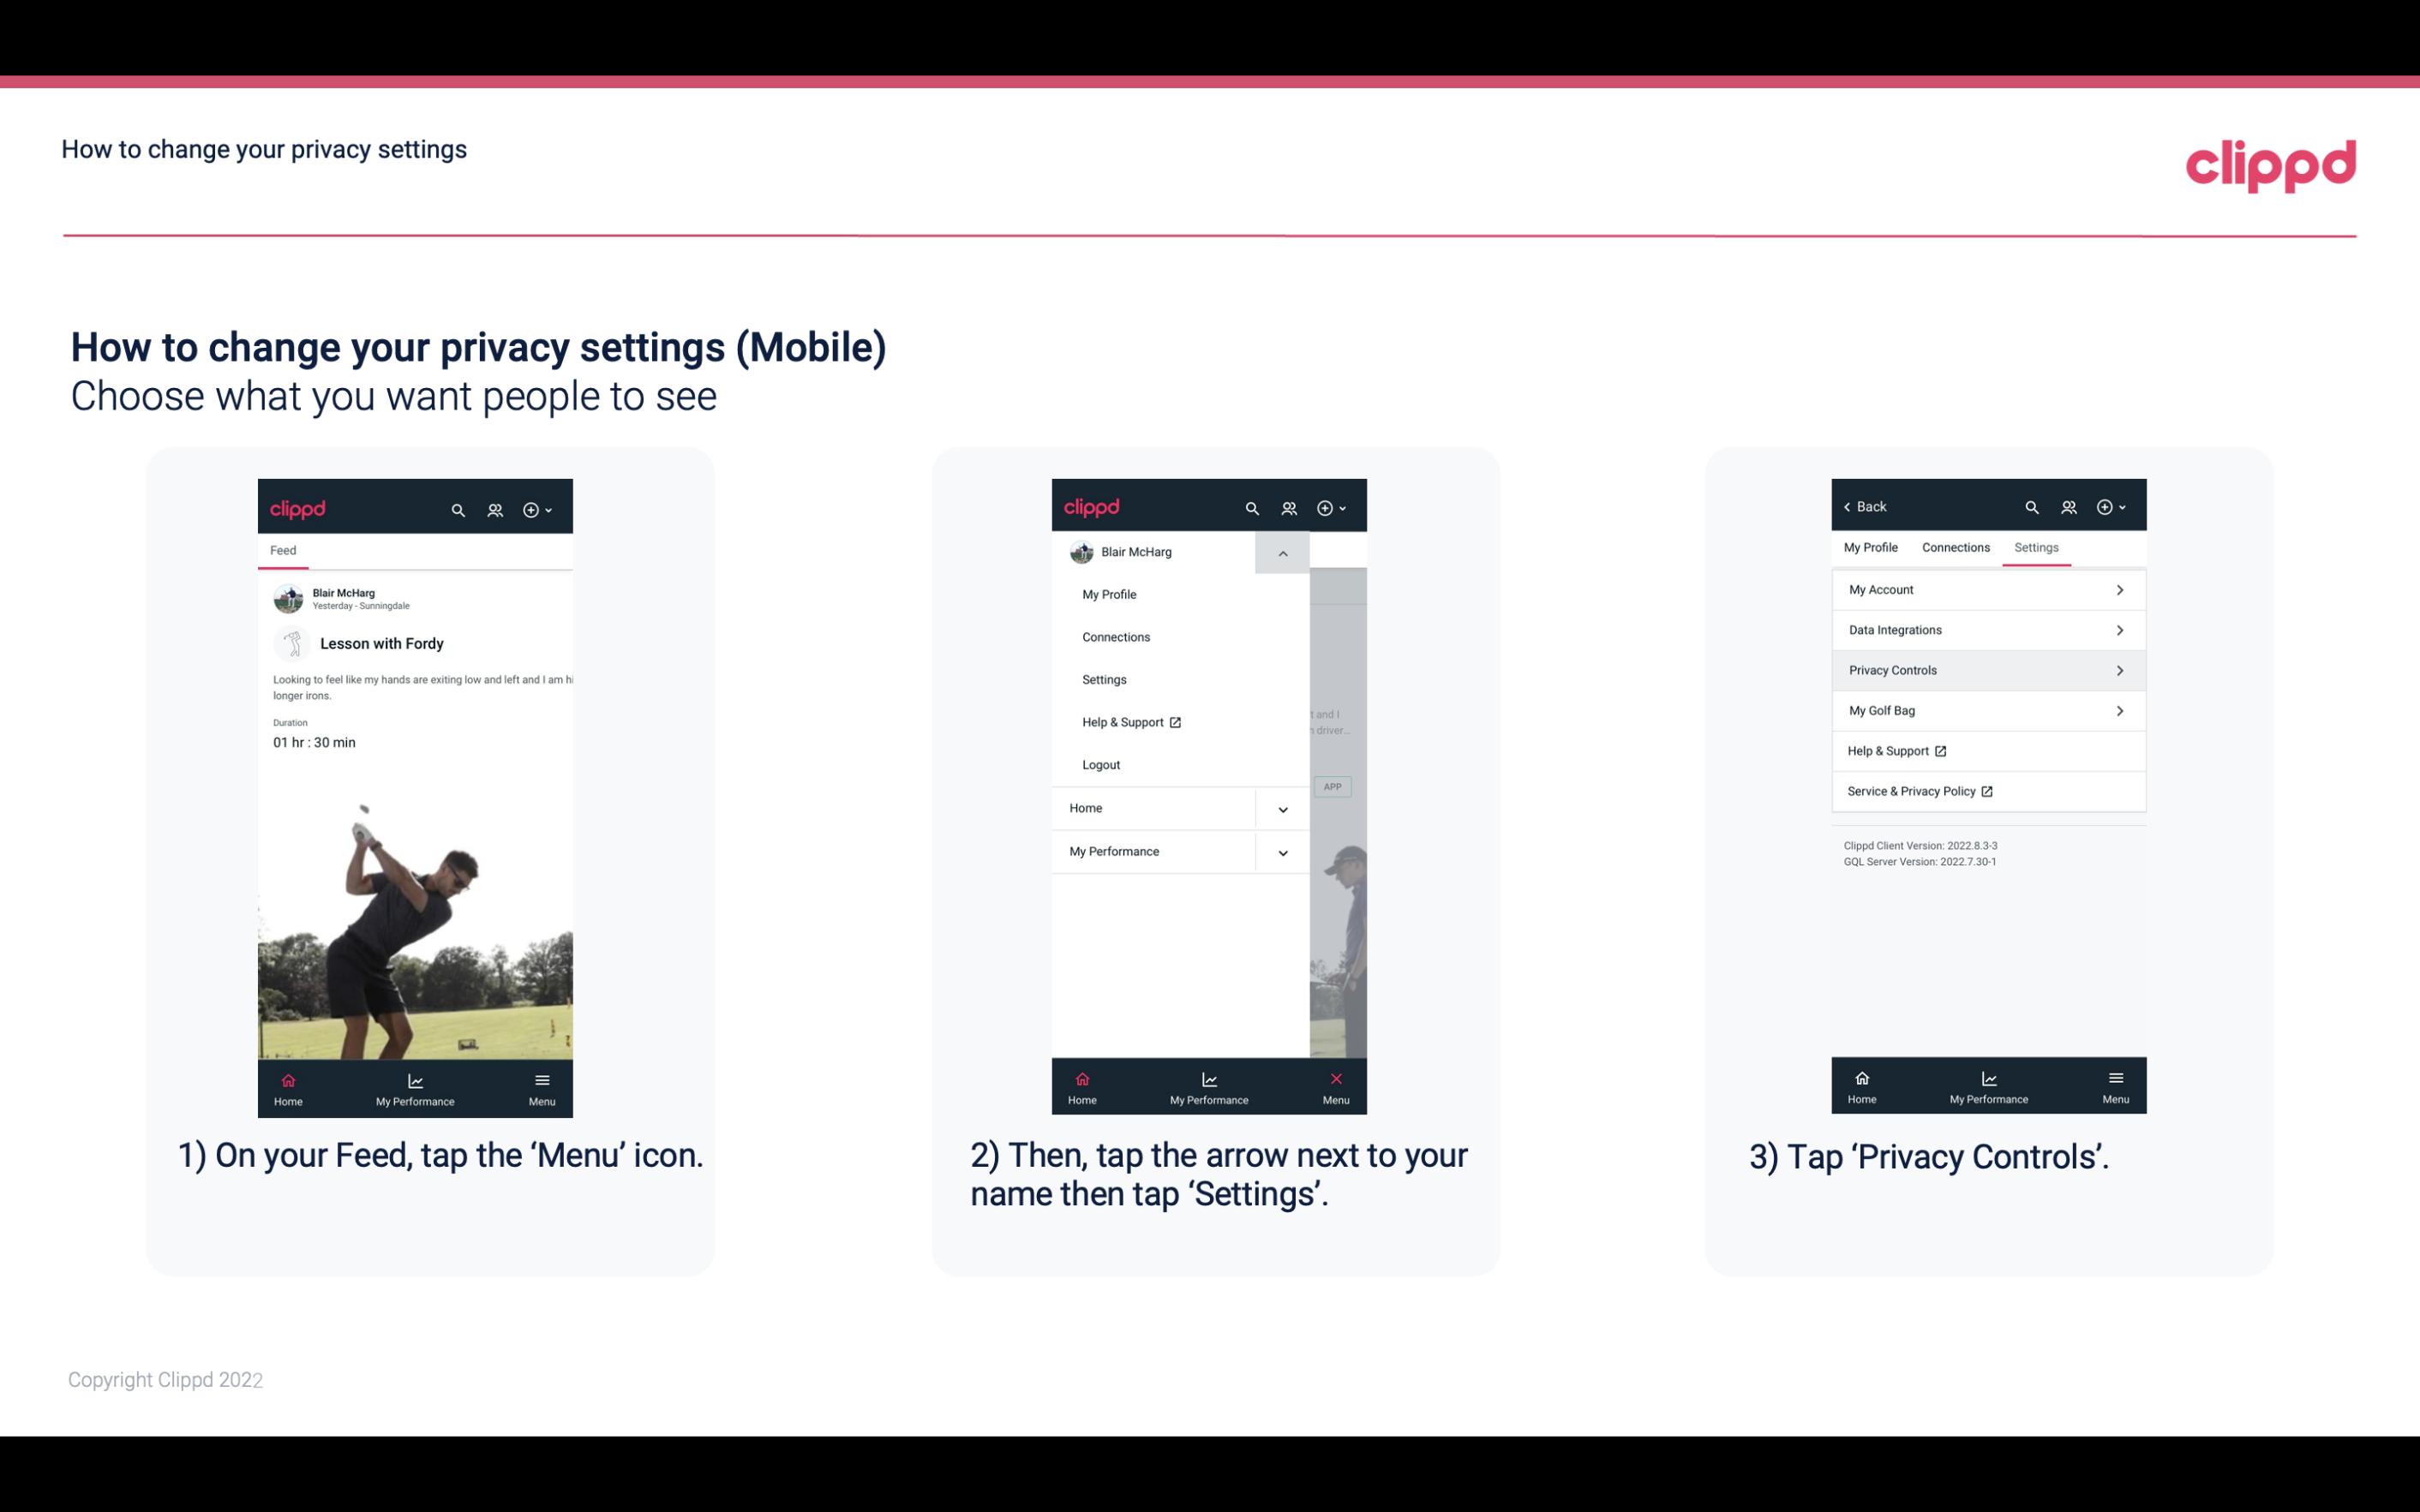The image size is (2420, 1512).
Task: Expand the My Performance dropdown in menu
Action: click(x=1282, y=852)
